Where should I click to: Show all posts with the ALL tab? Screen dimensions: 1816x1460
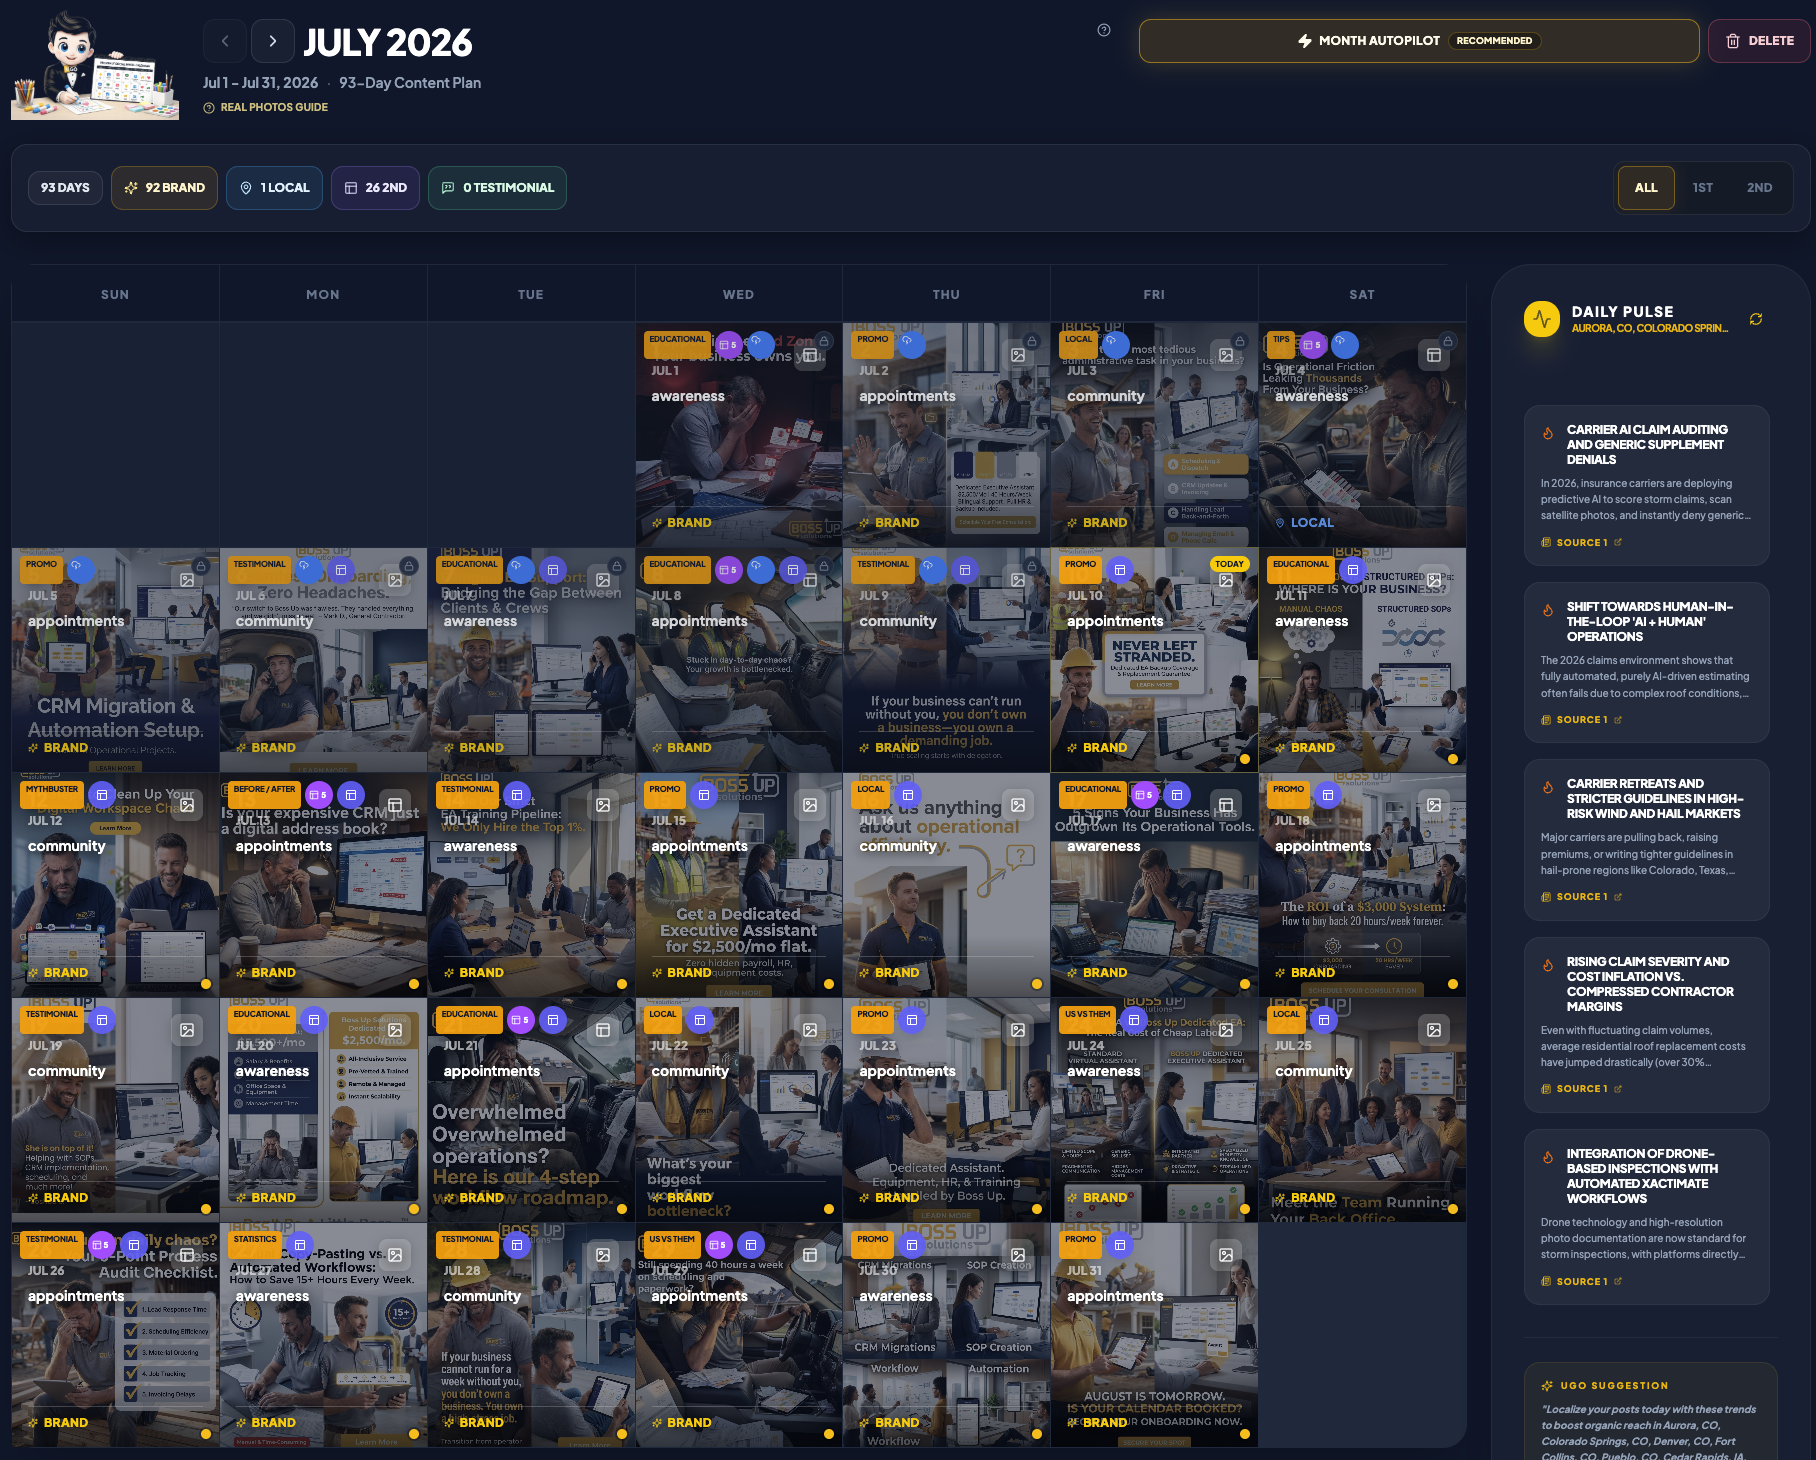[x=1646, y=188]
